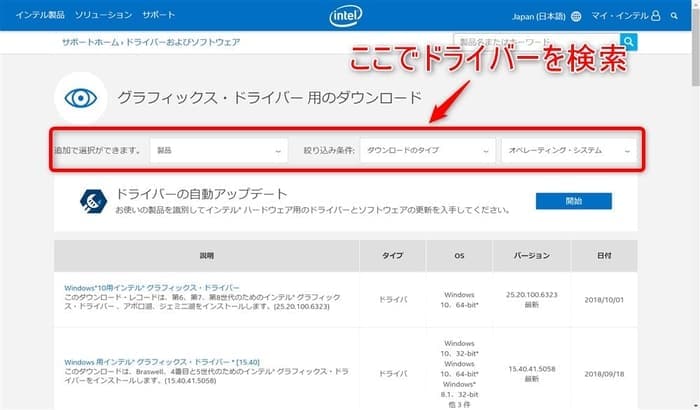Viewport: 700px width, 410px height.
Task: Expand the ダウンロードのタイプ dropdown
Action: click(428, 151)
